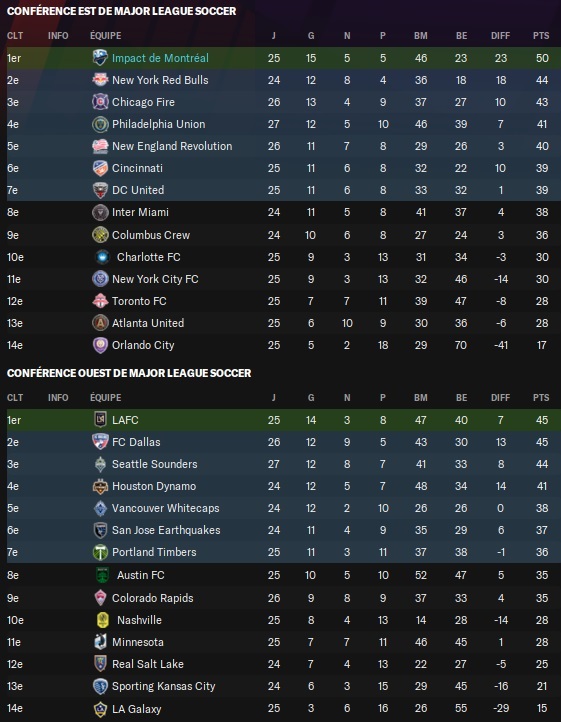
Task: Click the Inter Miami crest icon
Action: pos(100,212)
